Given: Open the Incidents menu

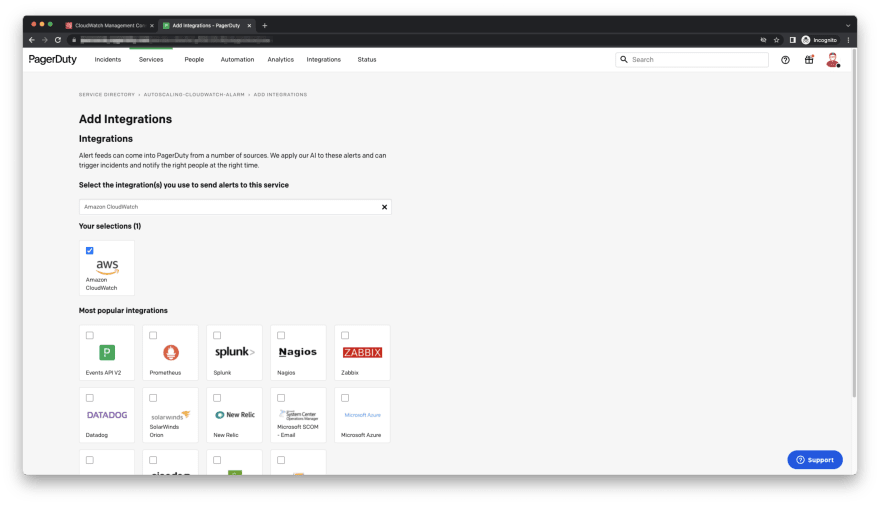Looking at the screenshot, I should [x=108, y=59].
